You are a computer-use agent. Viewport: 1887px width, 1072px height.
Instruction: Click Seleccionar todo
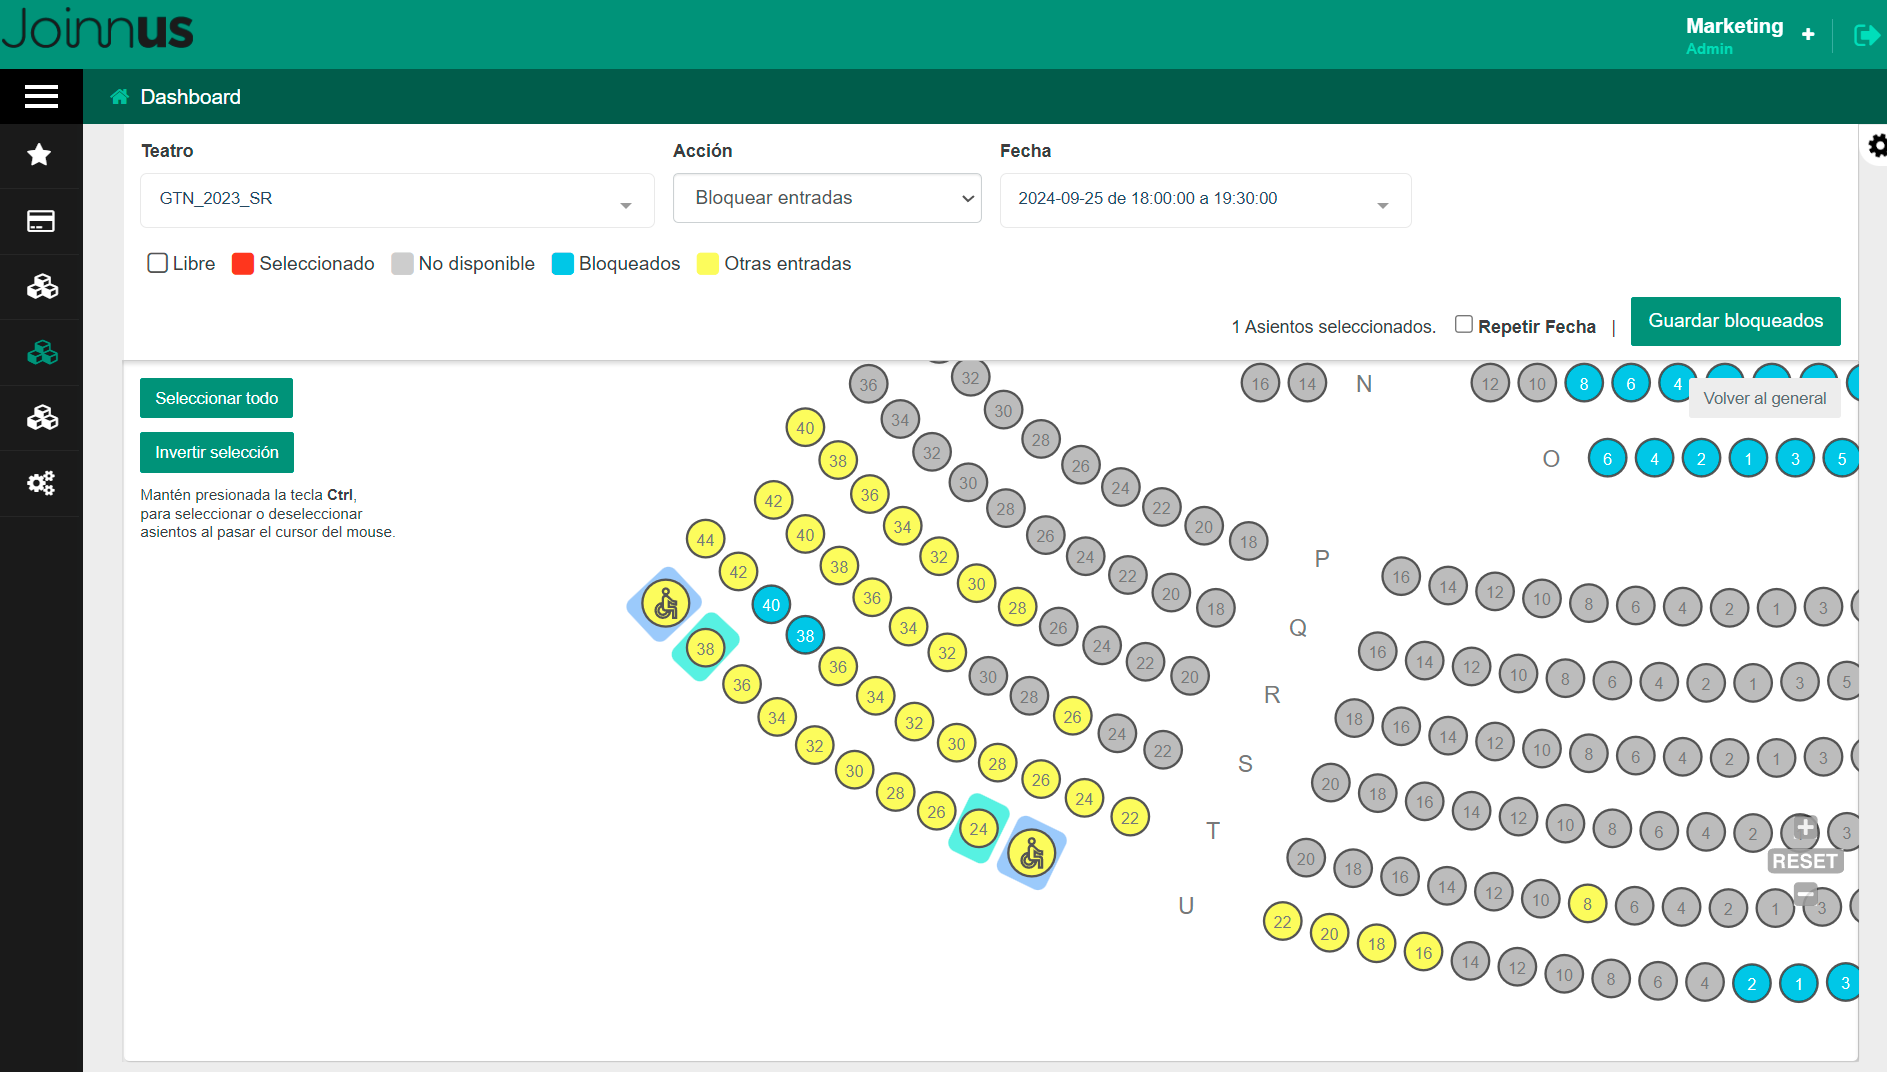click(216, 397)
